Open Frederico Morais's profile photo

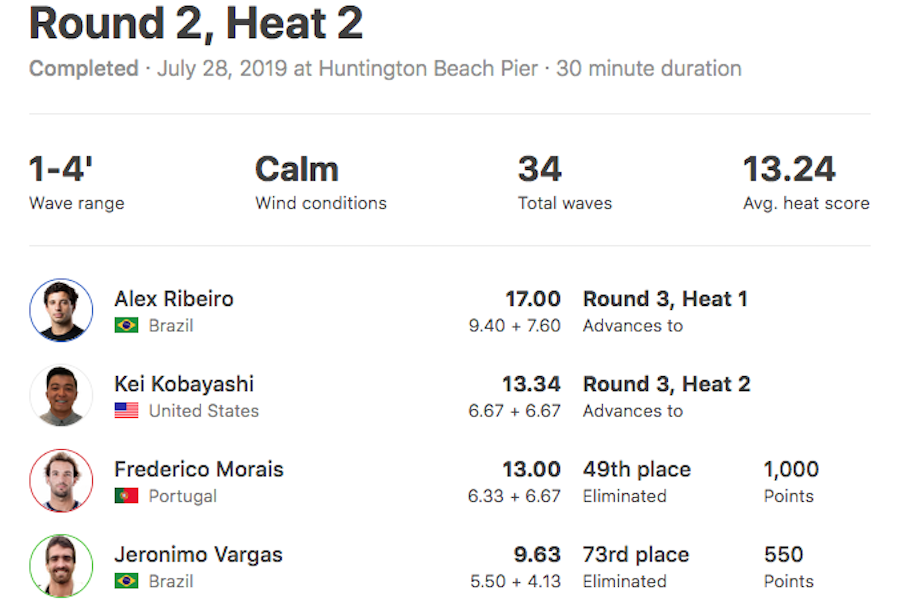pyautogui.click(x=61, y=481)
